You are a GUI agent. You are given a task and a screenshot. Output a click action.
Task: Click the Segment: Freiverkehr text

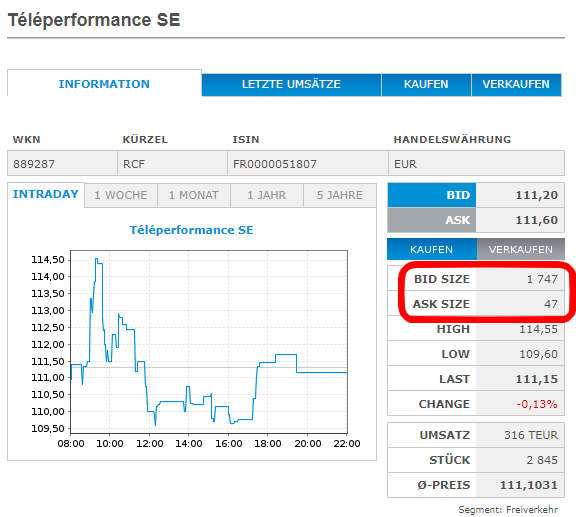click(508, 510)
